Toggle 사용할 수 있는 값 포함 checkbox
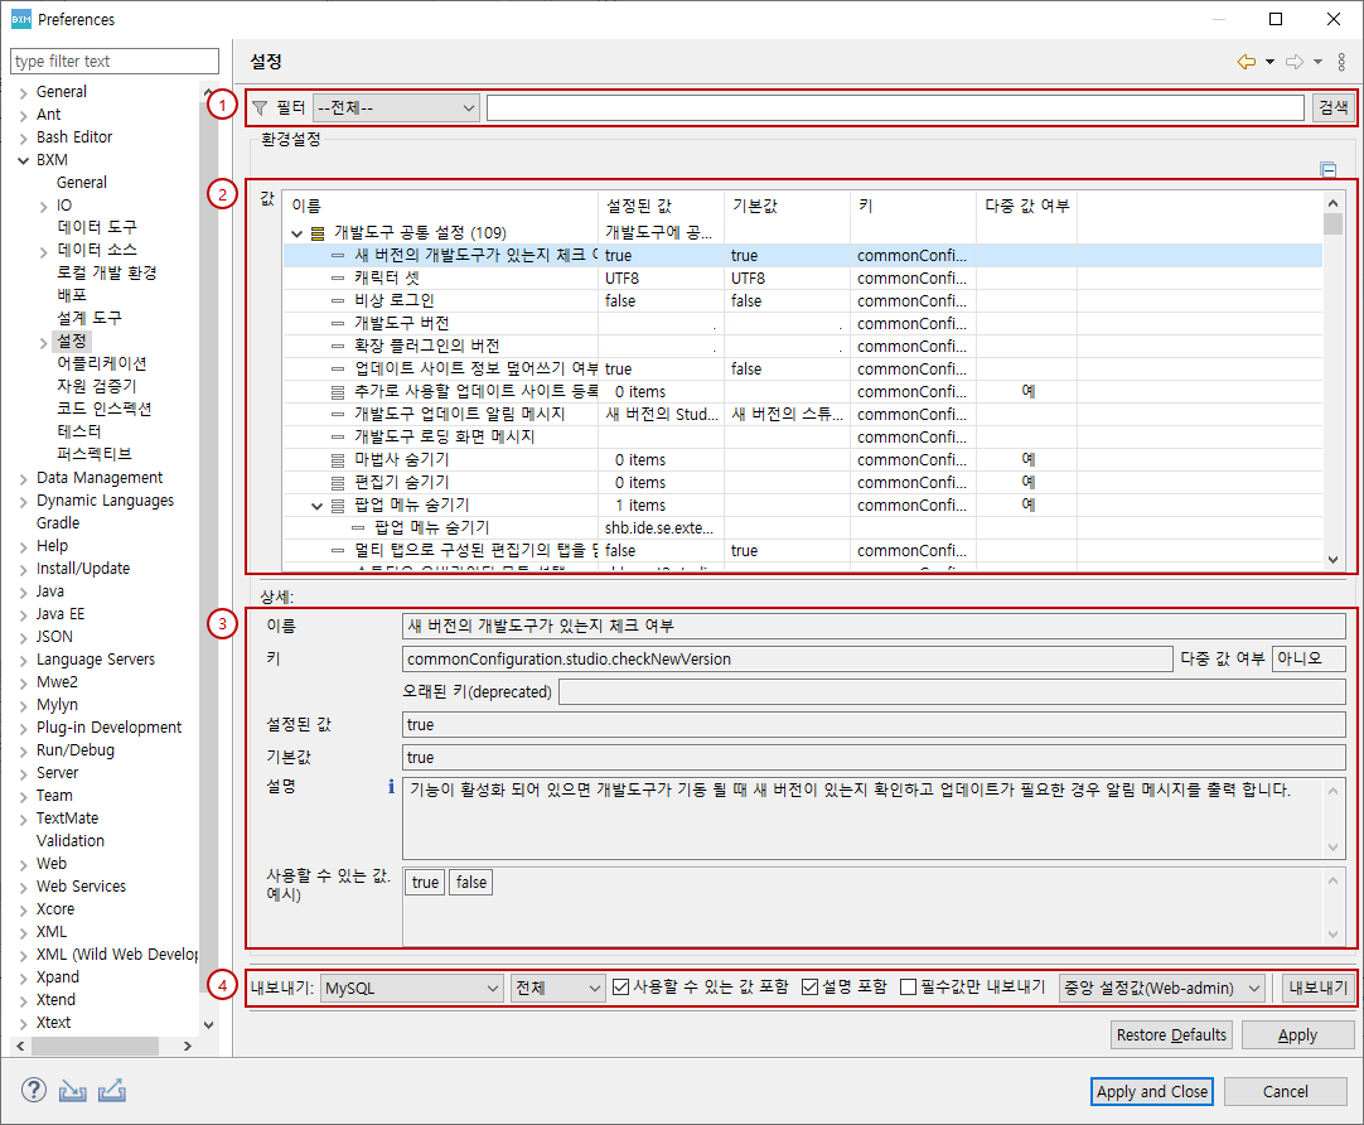This screenshot has height=1125, width=1364. coord(621,987)
